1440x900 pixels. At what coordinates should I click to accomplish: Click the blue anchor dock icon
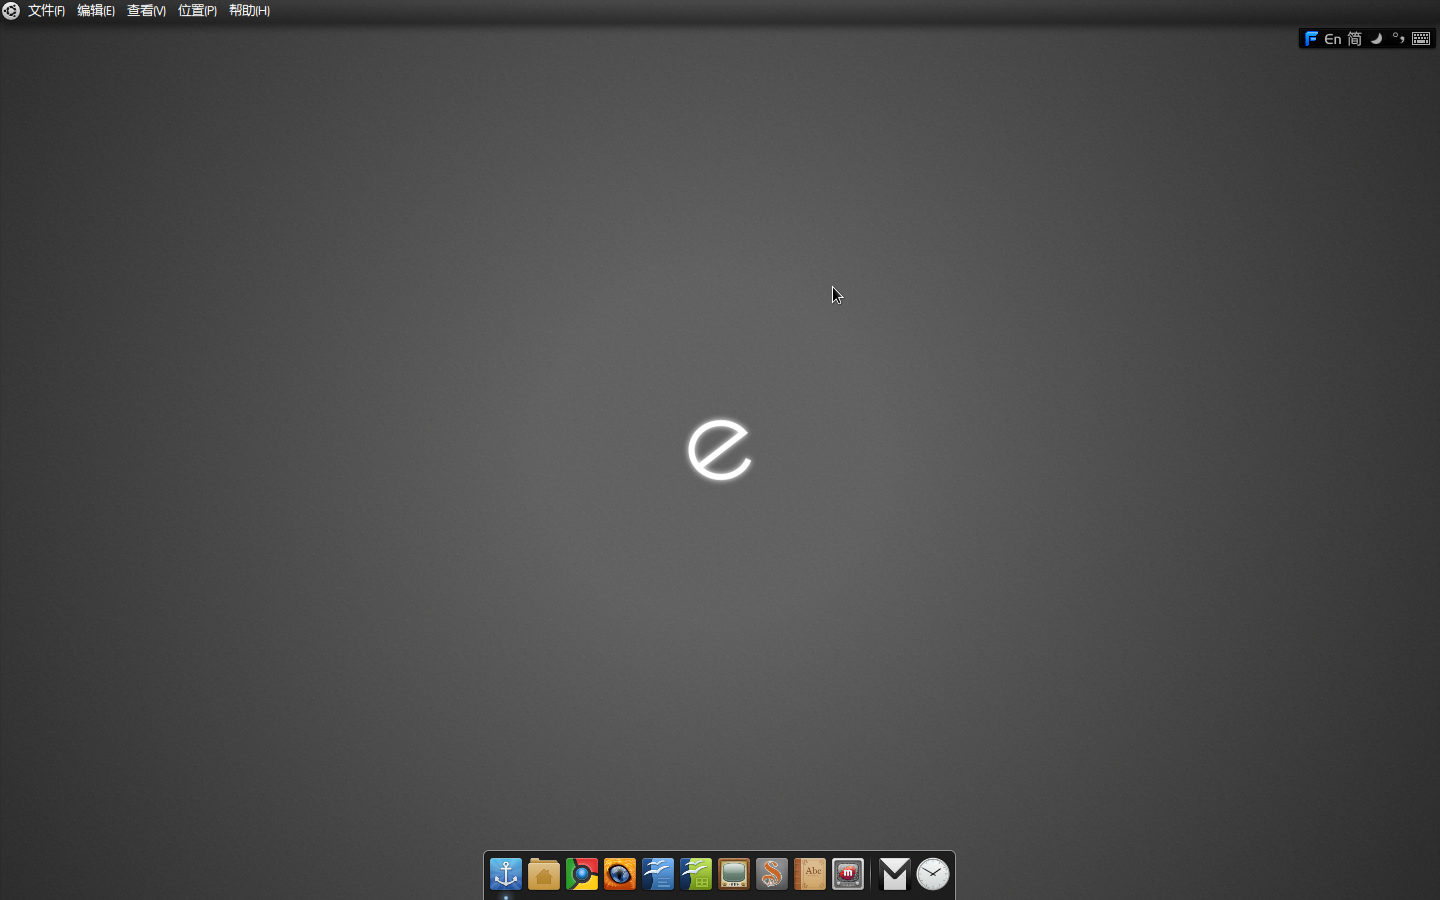pyautogui.click(x=506, y=874)
